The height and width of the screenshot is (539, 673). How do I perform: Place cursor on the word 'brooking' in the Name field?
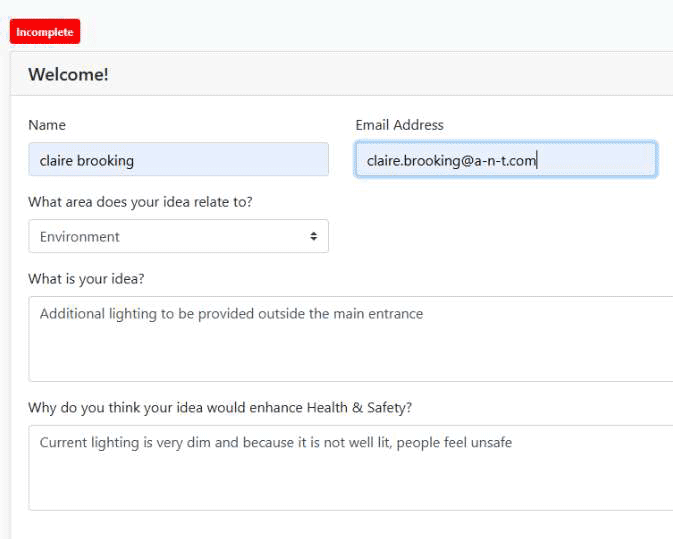point(106,160)
